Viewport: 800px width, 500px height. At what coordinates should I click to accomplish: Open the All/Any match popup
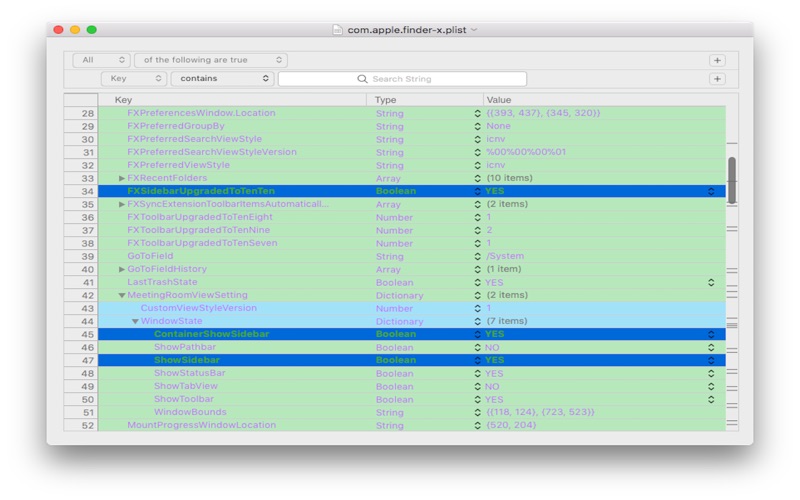[x=102, y=60]
